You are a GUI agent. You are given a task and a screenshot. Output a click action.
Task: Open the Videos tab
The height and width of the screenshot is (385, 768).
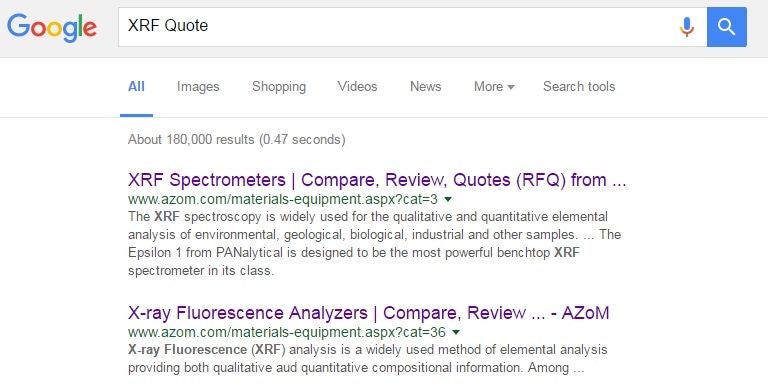tap(357, 87)
